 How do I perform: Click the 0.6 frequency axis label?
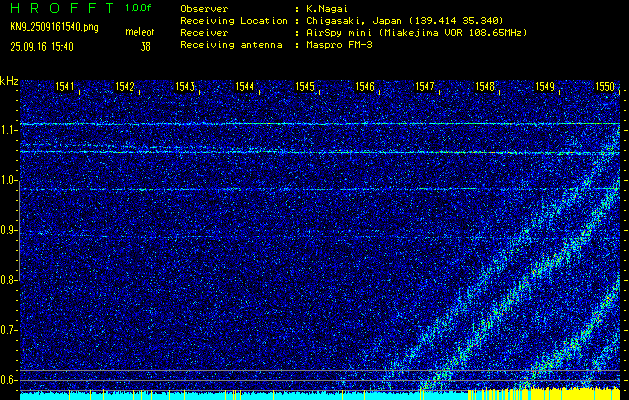tap(8, 380)
